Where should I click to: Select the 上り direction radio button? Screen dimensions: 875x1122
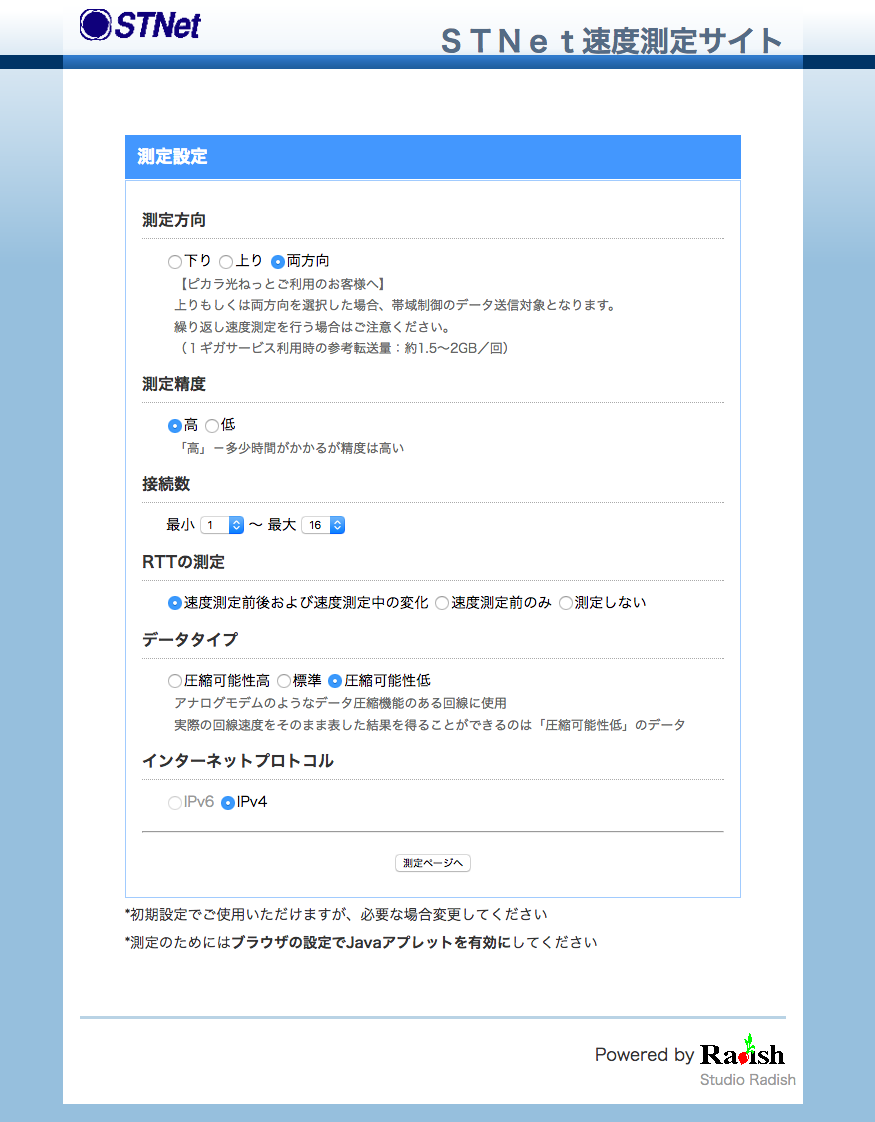(226, 262)
